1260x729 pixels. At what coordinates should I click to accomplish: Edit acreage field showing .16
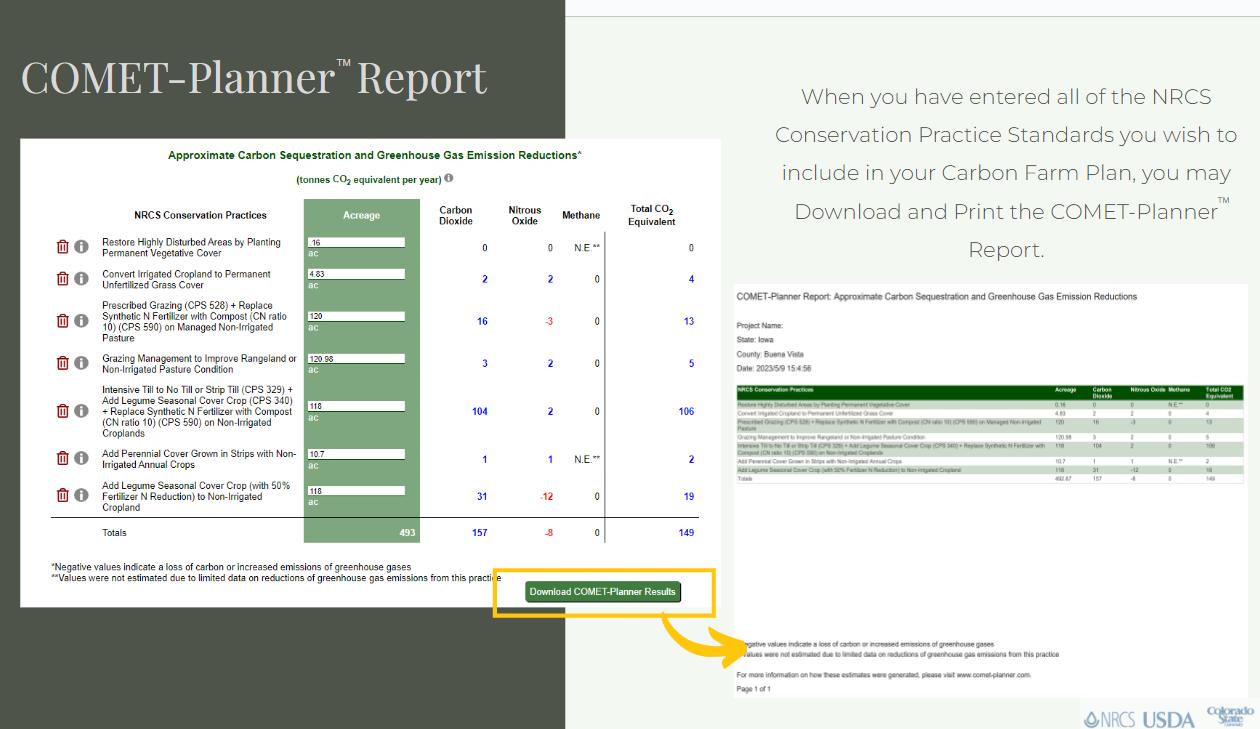[x=356, y=242]
